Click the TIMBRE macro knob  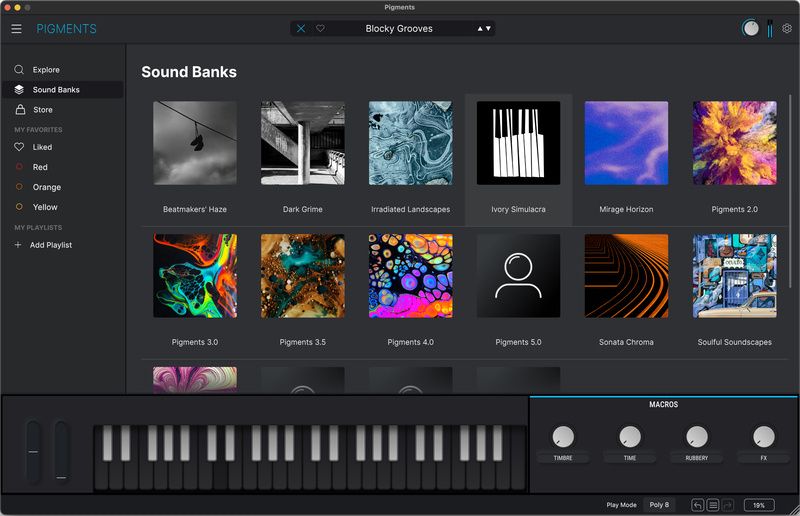563,437
